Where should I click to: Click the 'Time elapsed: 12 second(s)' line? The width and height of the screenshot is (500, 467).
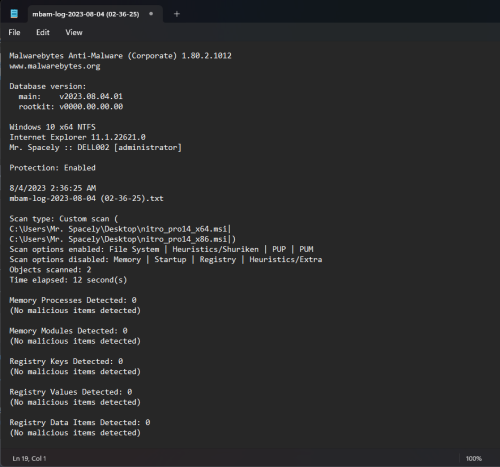click(68, 280)
